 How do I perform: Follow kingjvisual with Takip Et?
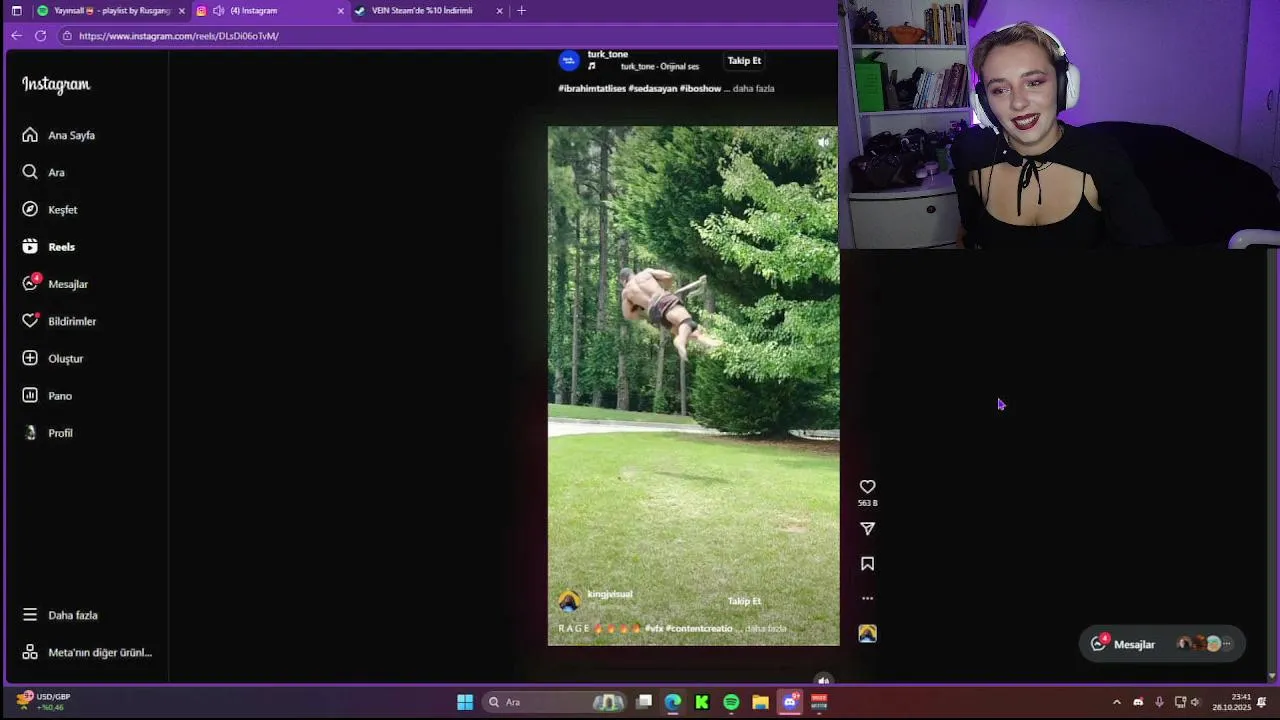click(744, 601)
